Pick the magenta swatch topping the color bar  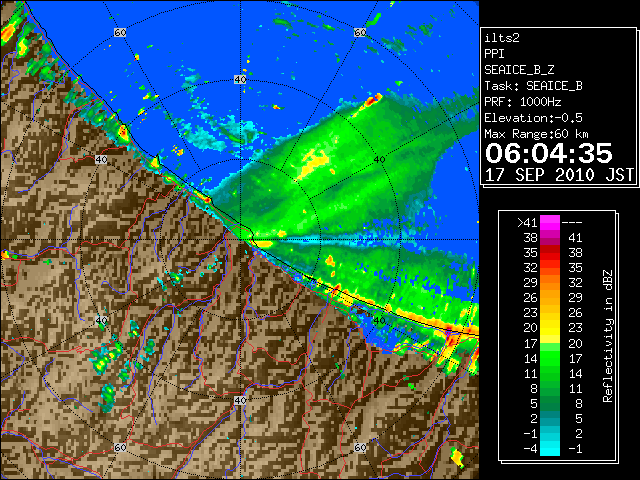(550, 222)
